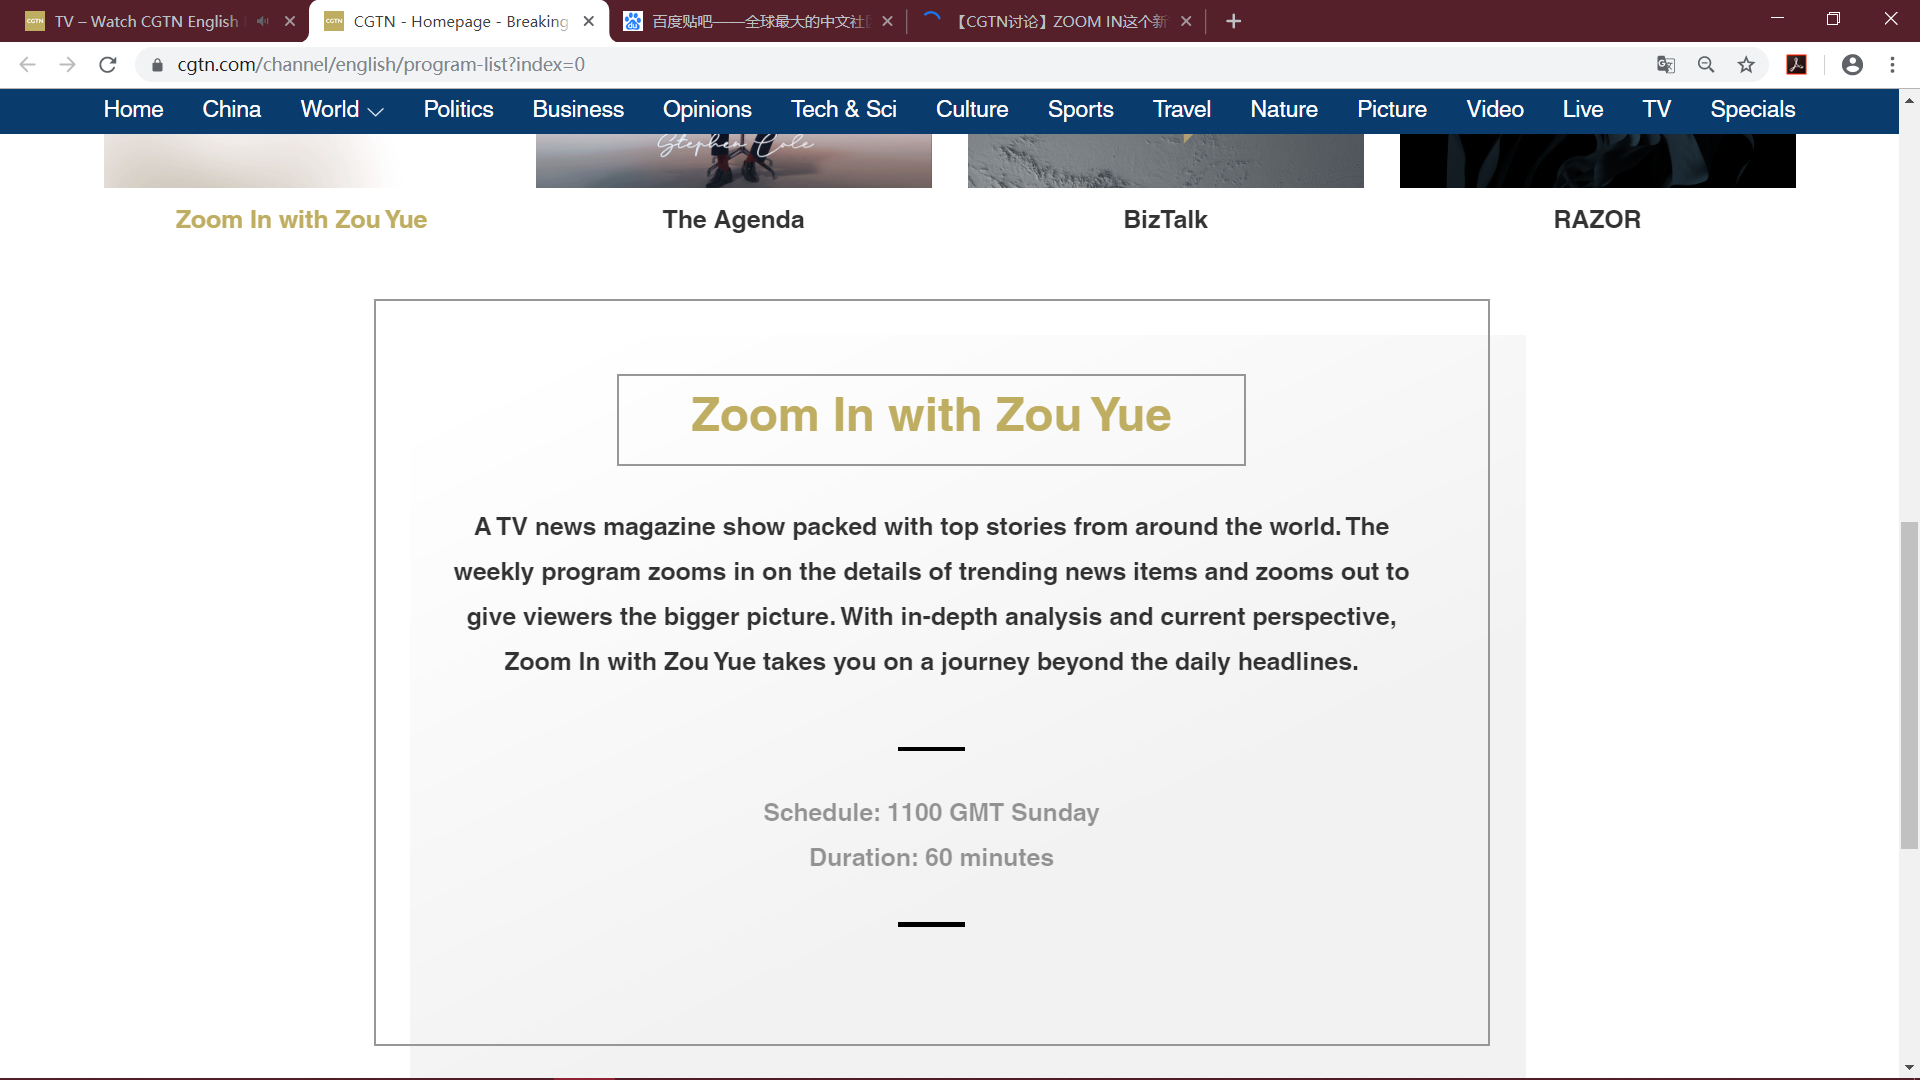This screenshot has width=1920, height=1080.
Task: Click the RAZOR program thumbnail image
Action: pyautogui.click(x=1597, y=160)
